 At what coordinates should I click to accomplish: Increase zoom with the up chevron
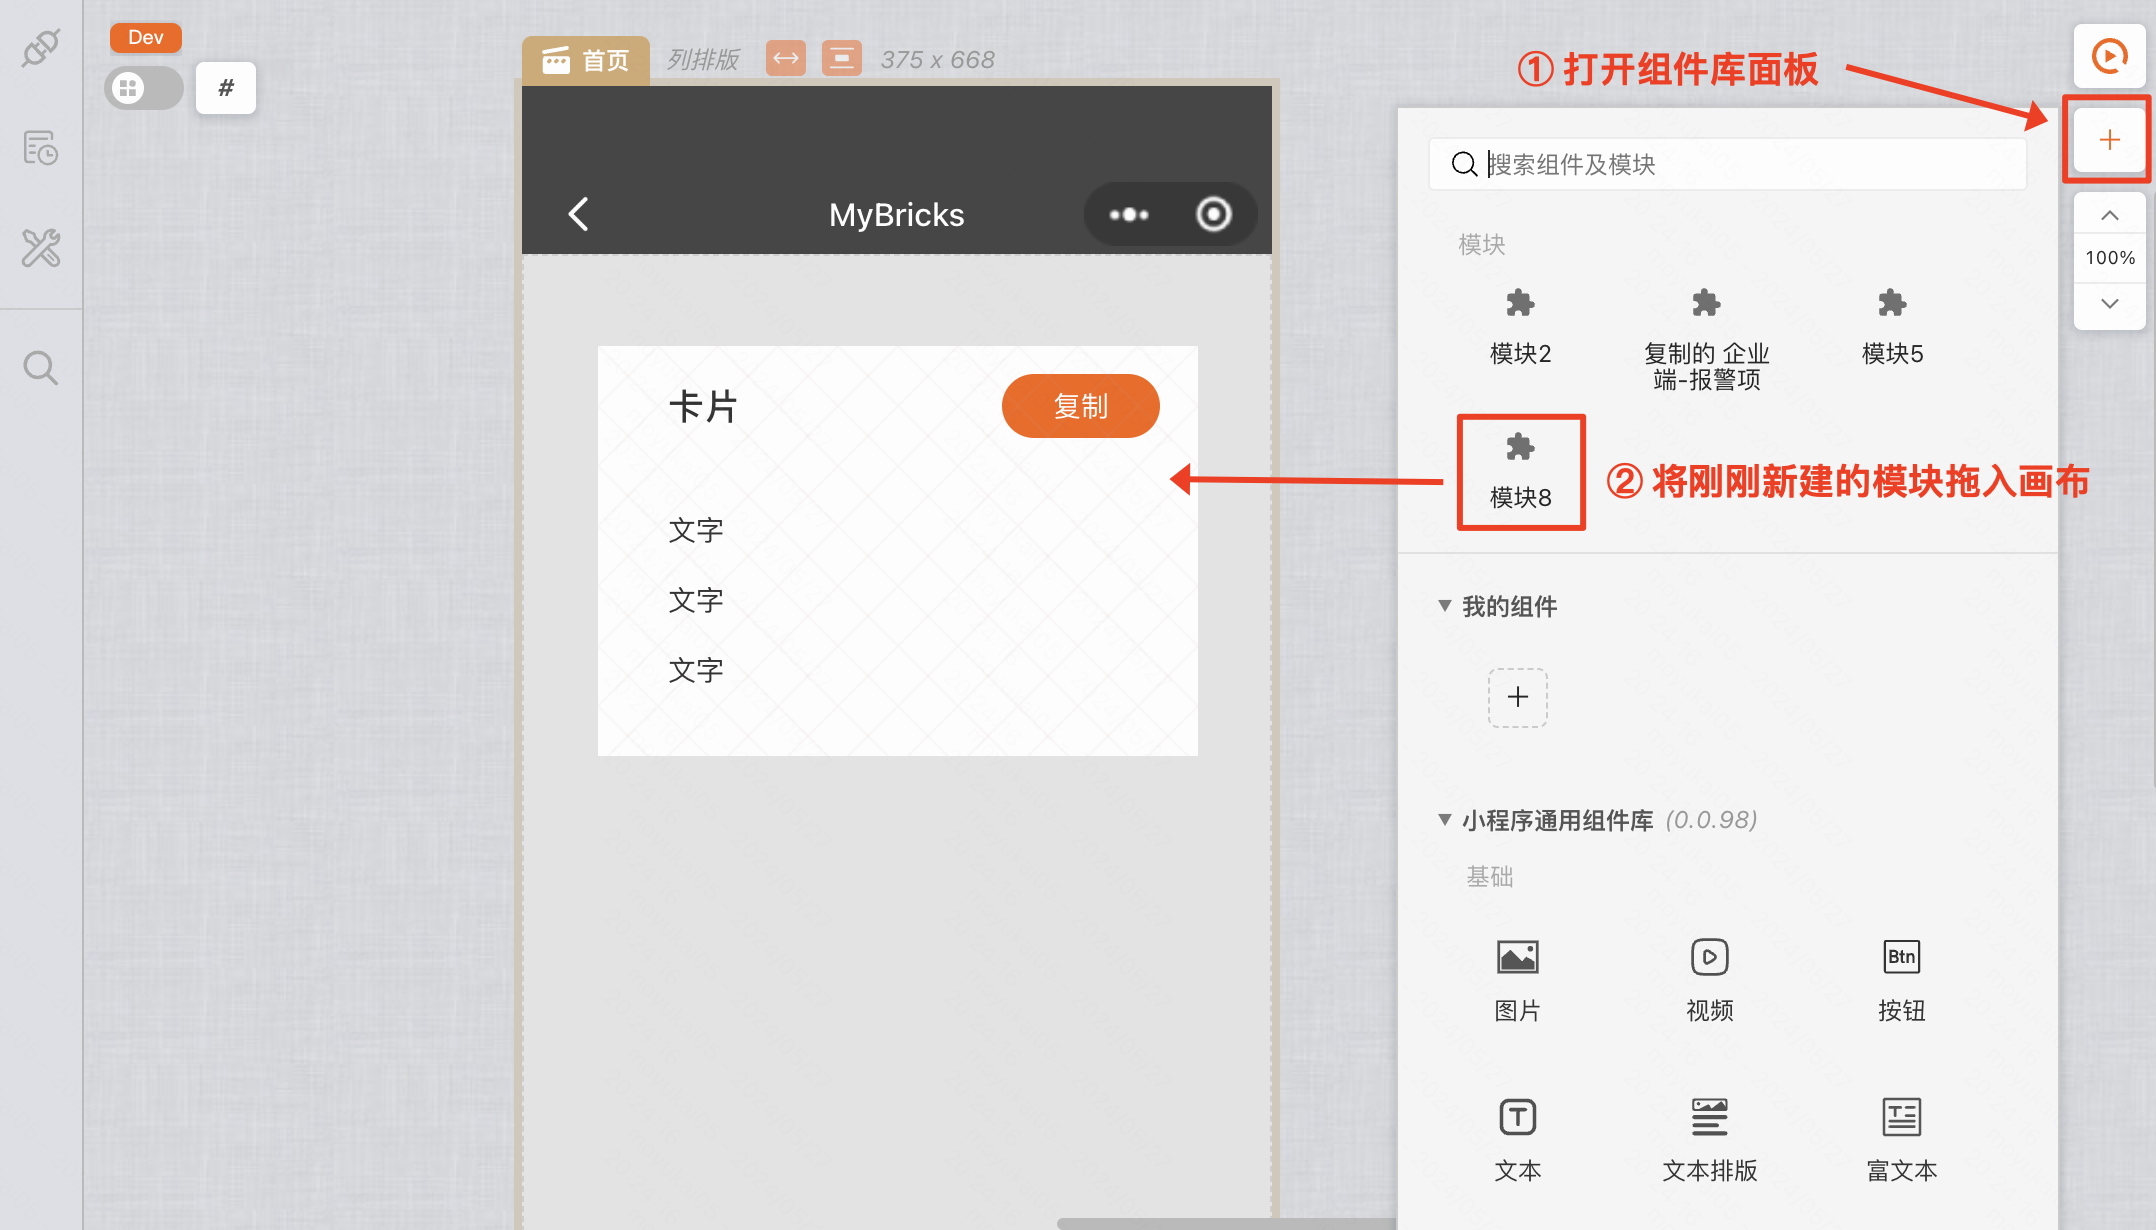tap(2110, 215)
